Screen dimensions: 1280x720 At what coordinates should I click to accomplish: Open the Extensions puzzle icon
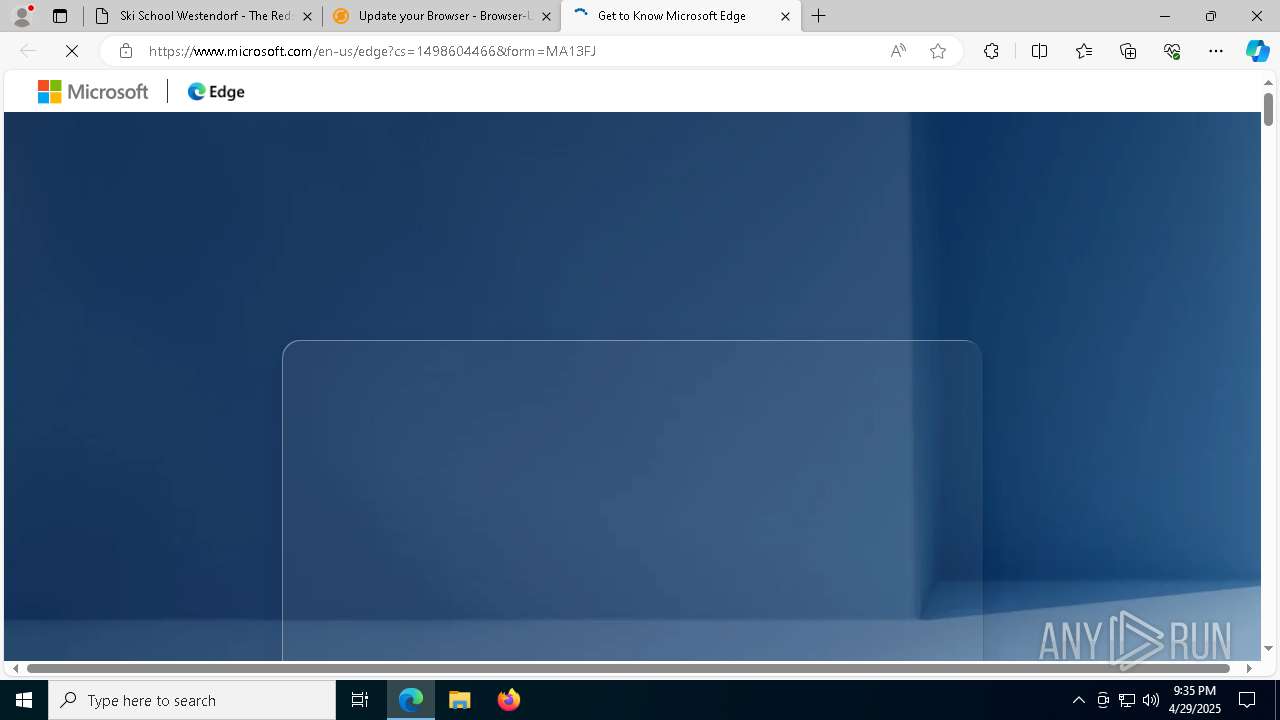[x=991, y=51]
